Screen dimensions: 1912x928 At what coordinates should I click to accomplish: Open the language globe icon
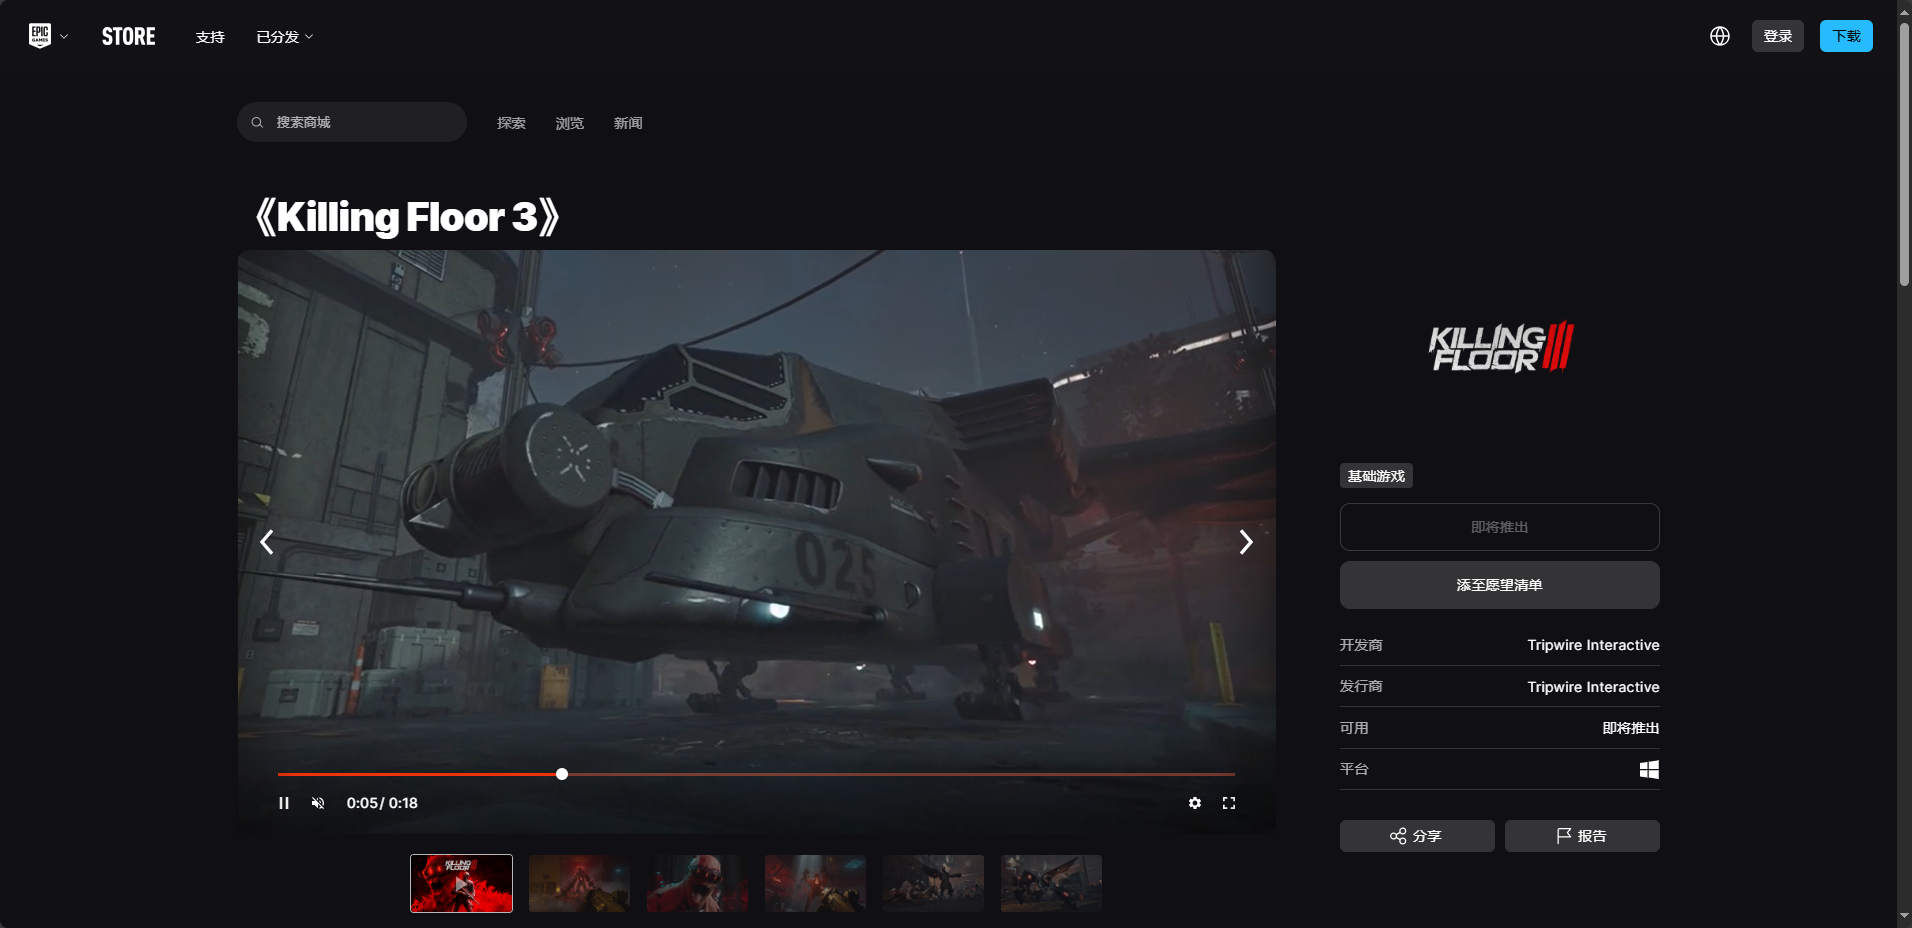click(1720, 36)
